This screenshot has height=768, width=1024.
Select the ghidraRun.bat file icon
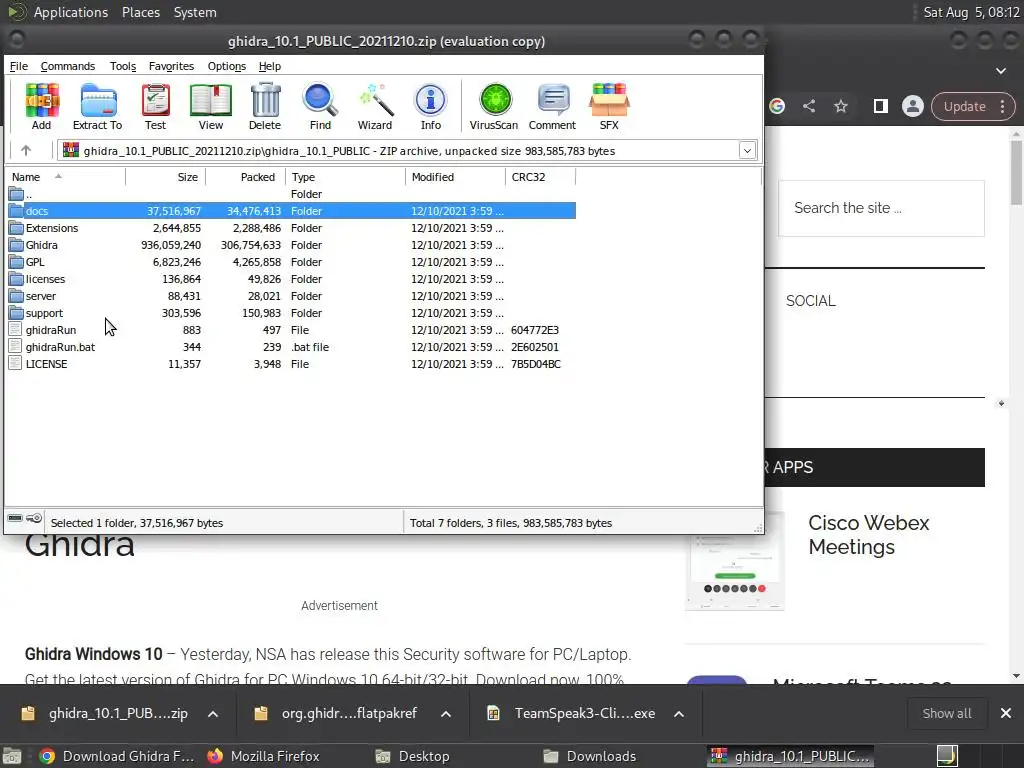tap(15, 347)
